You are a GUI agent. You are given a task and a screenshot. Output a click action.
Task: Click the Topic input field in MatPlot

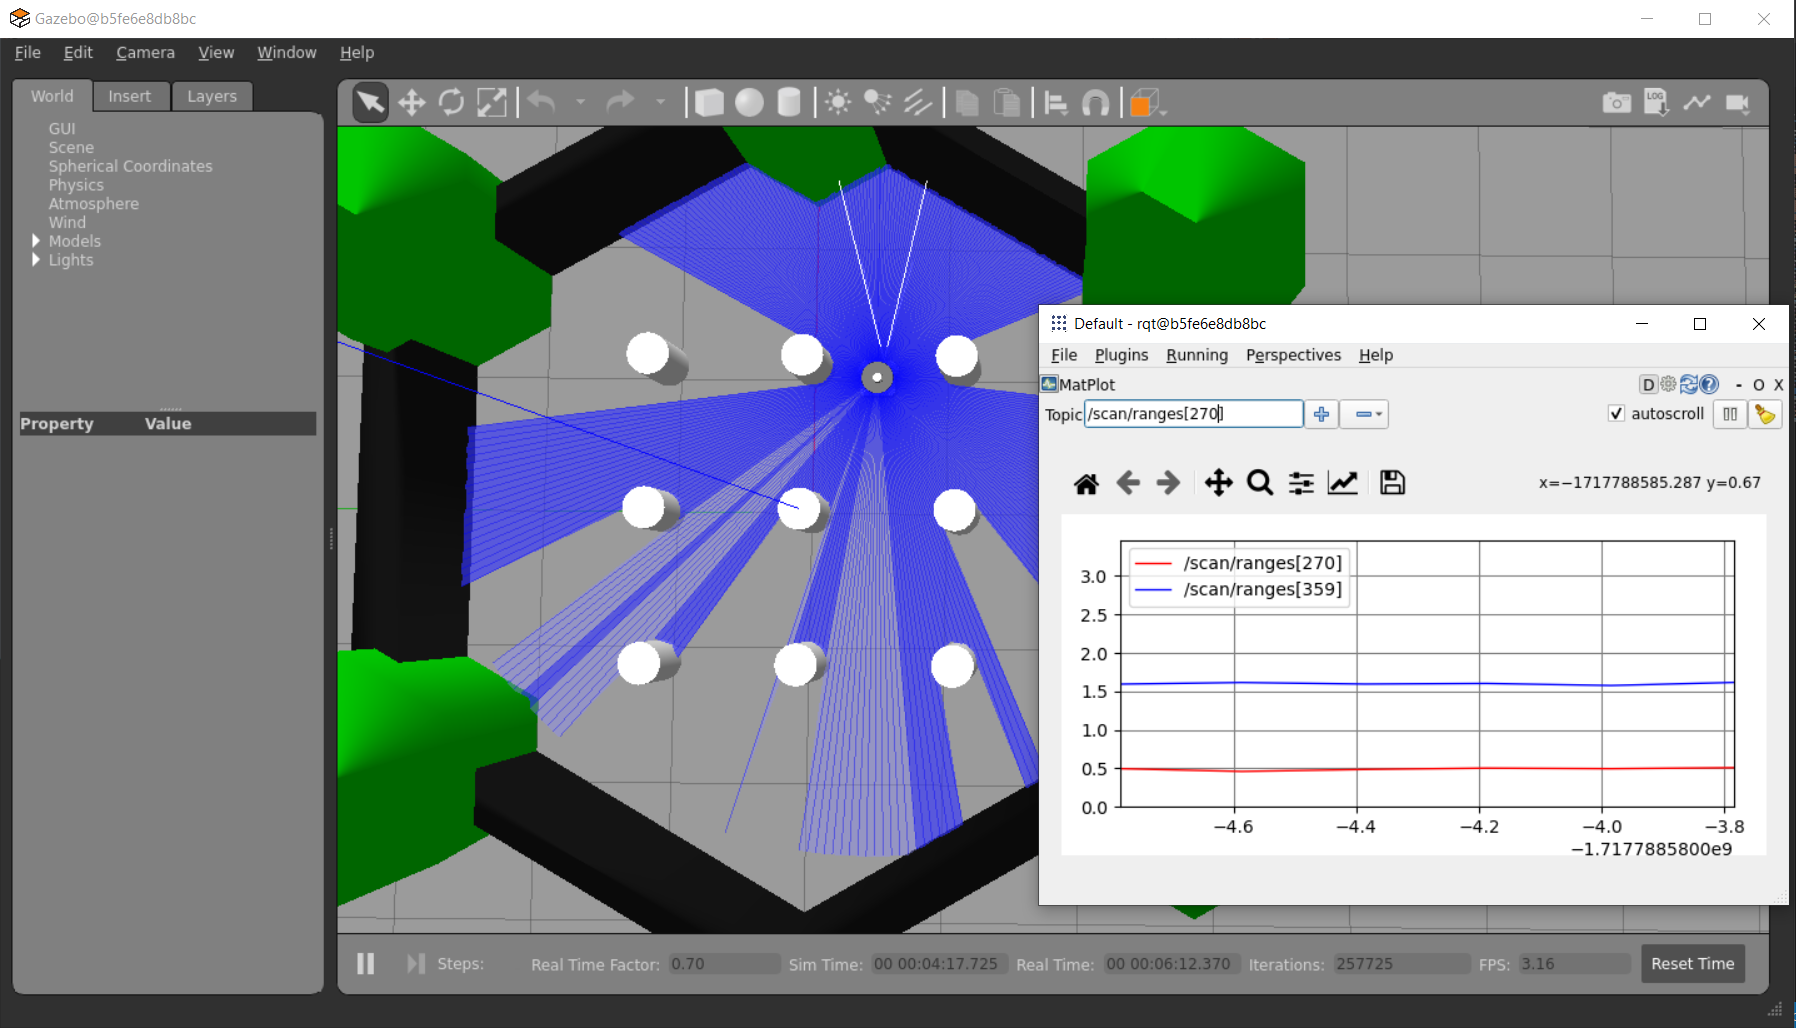(x=1193, y=414)
